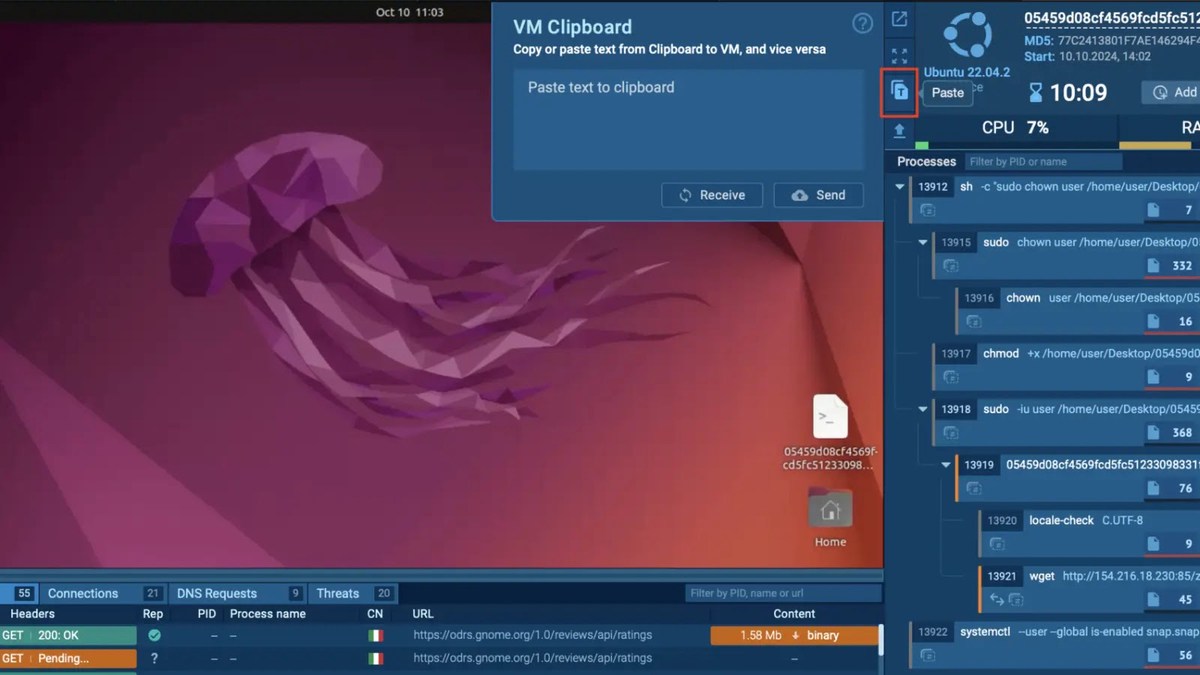The height and width of the screenshot is (675, 1200).
Task: Collapse the sudo process 13918 branch
Action: point(922,409)
